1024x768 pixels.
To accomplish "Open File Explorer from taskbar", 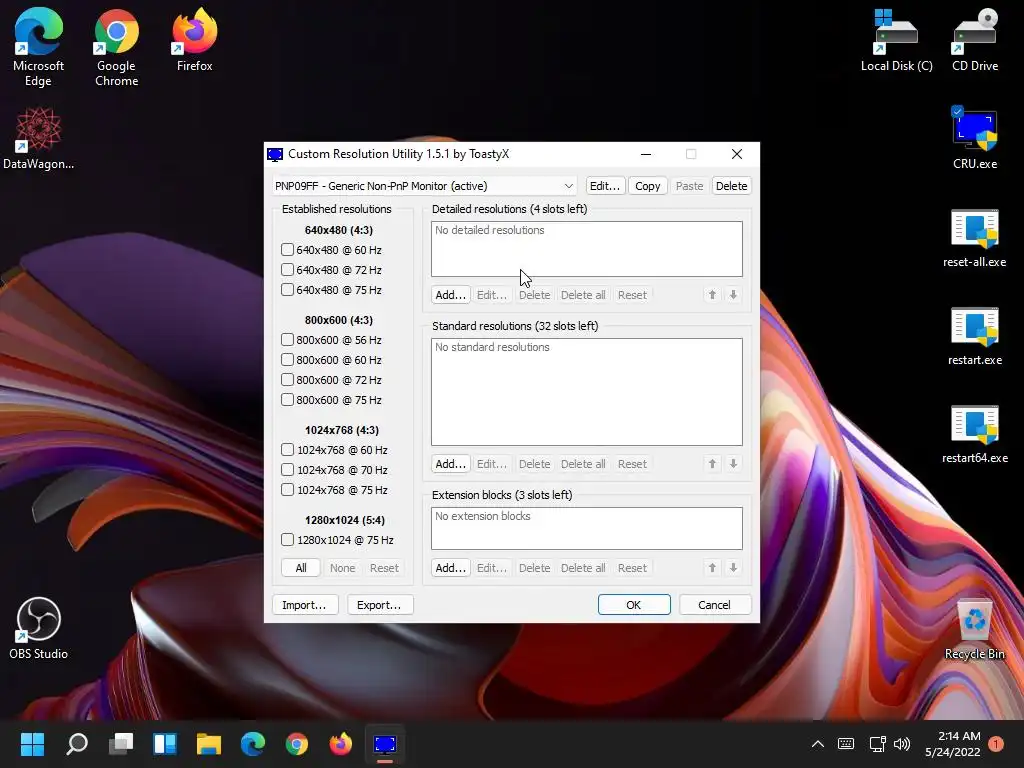I will (x=209, y=744).
